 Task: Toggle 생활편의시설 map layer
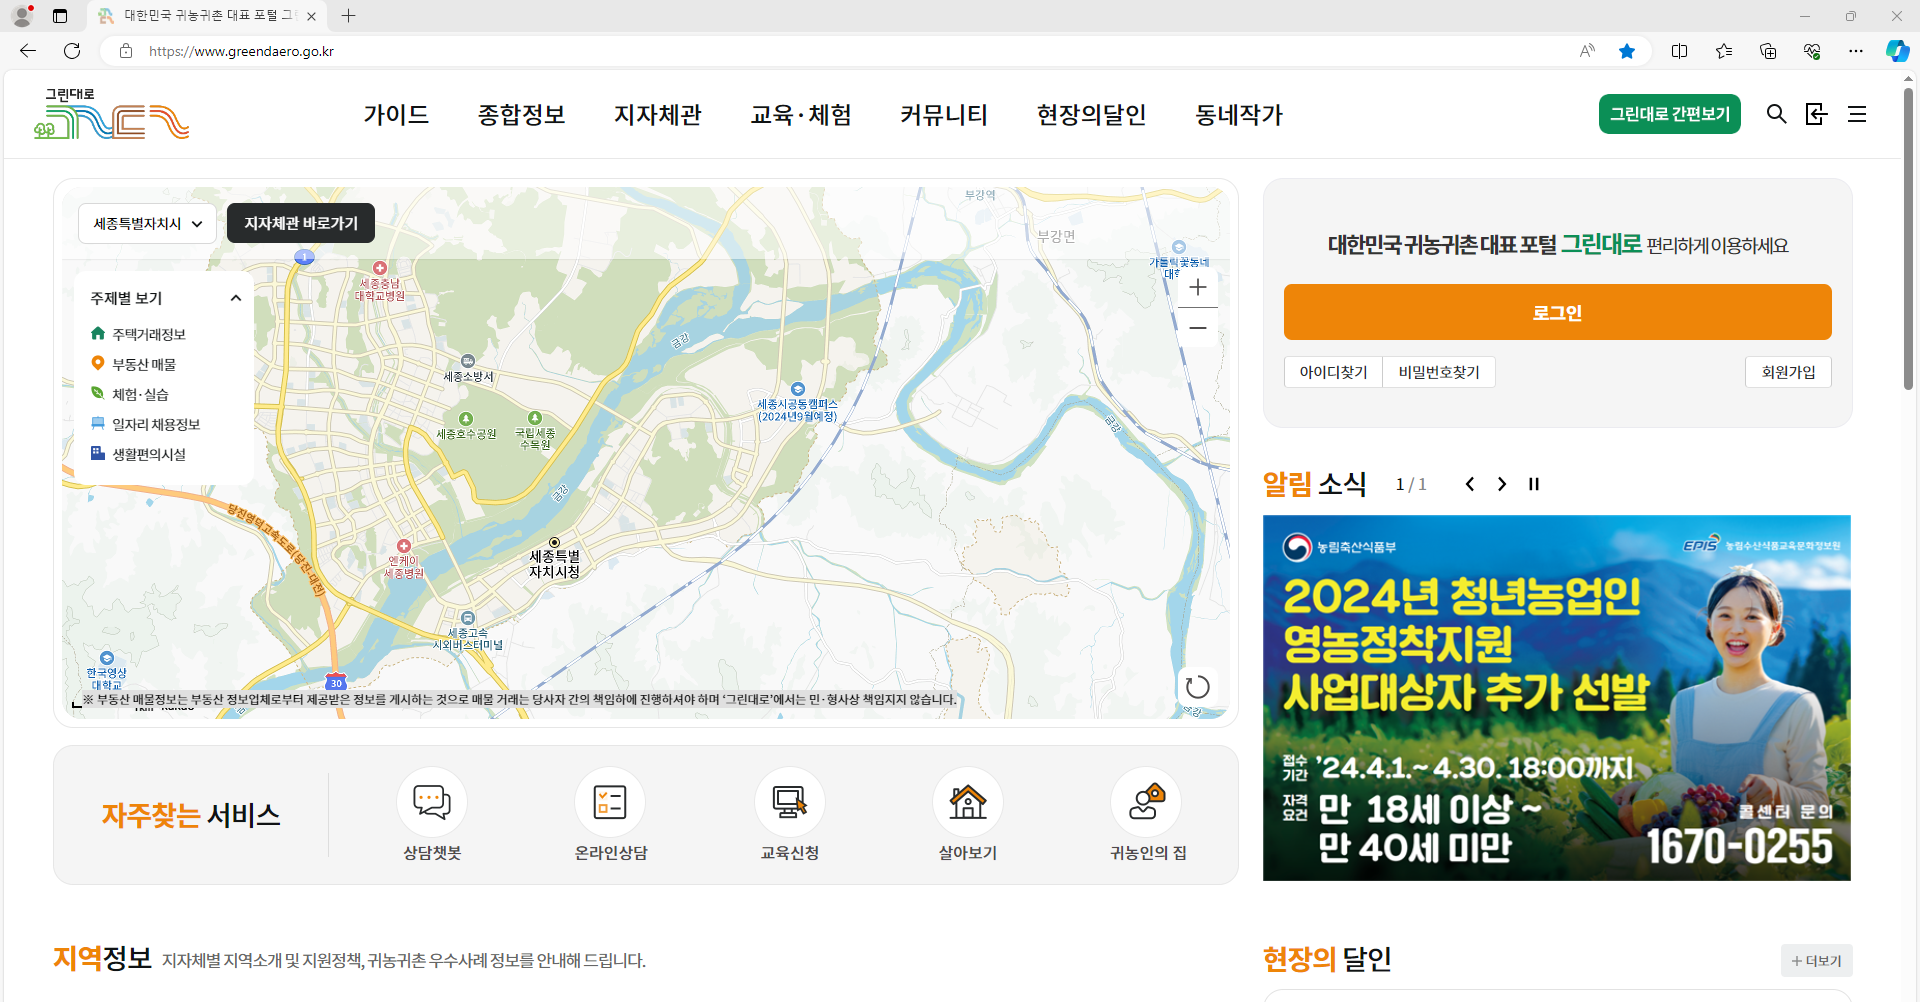138,454
